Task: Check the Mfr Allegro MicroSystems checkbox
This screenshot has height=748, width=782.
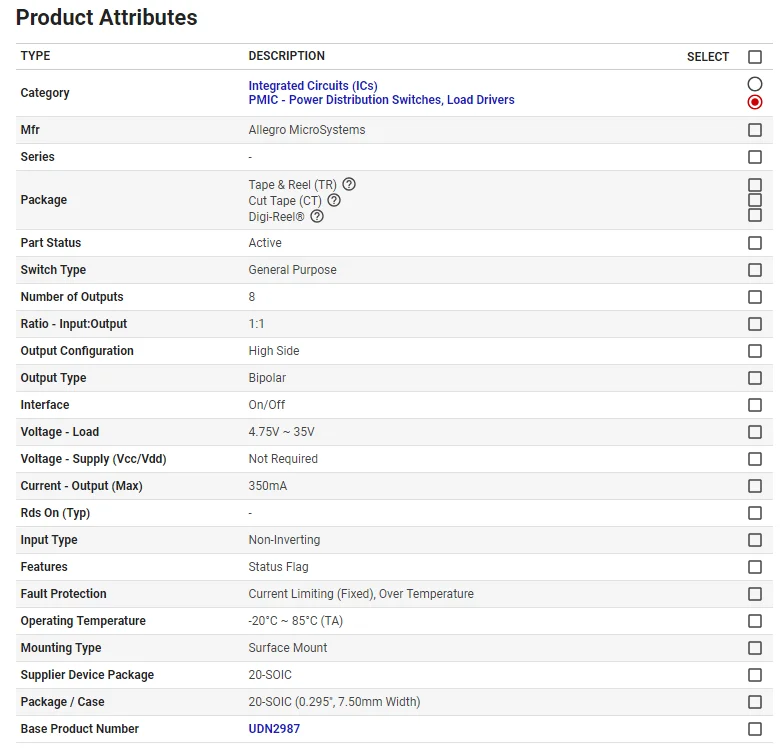Action: click(x=755, y=130)
